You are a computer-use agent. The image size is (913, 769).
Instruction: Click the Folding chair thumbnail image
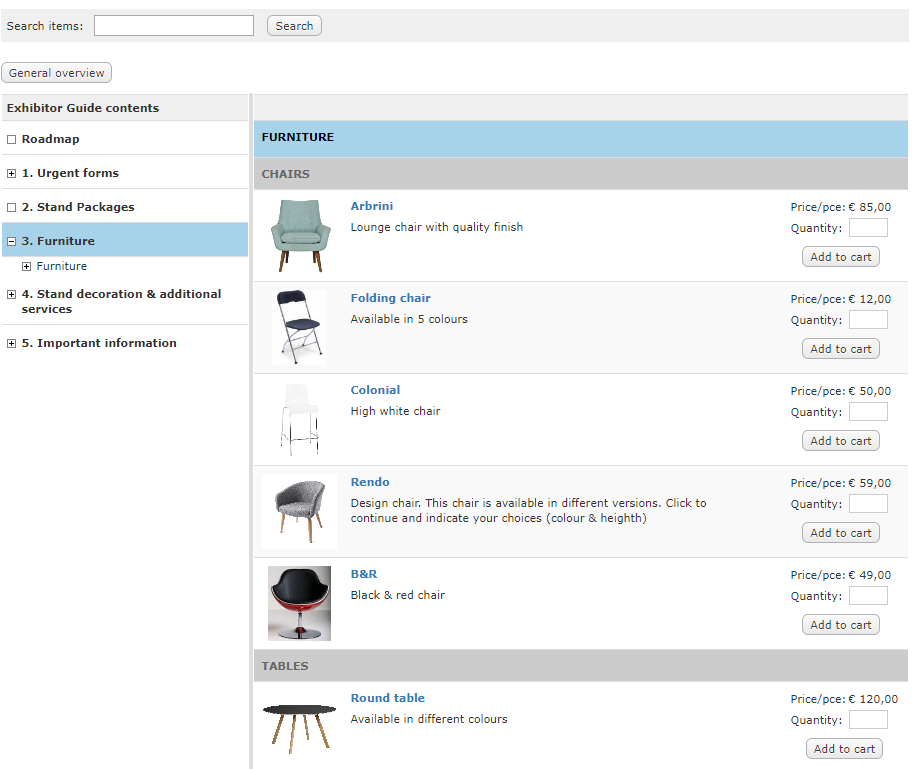(x=299, y=327)
